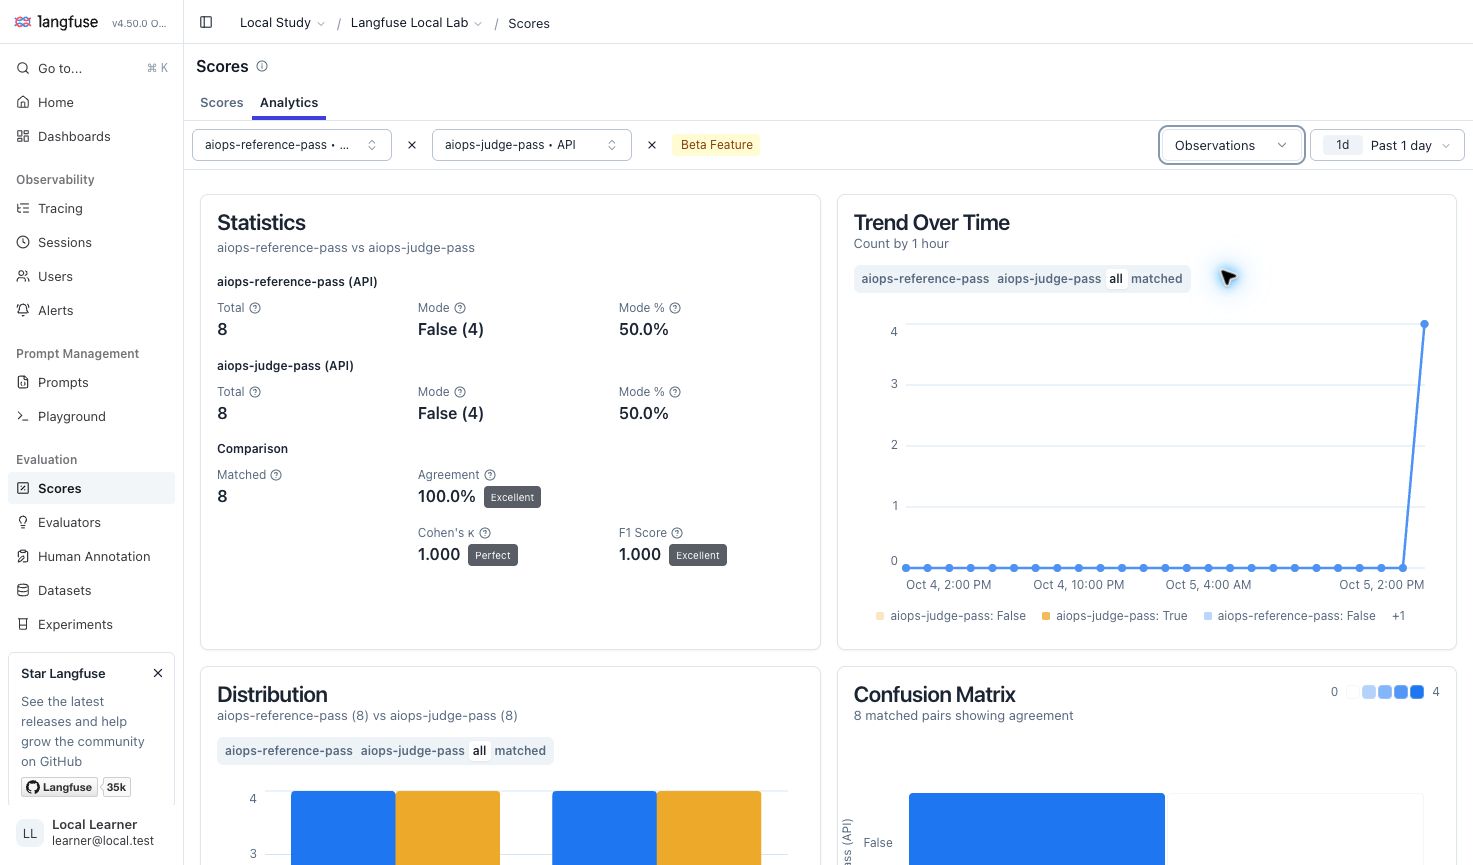
Task: Click info icon beside Scores heading
Action: click(262, 66)
